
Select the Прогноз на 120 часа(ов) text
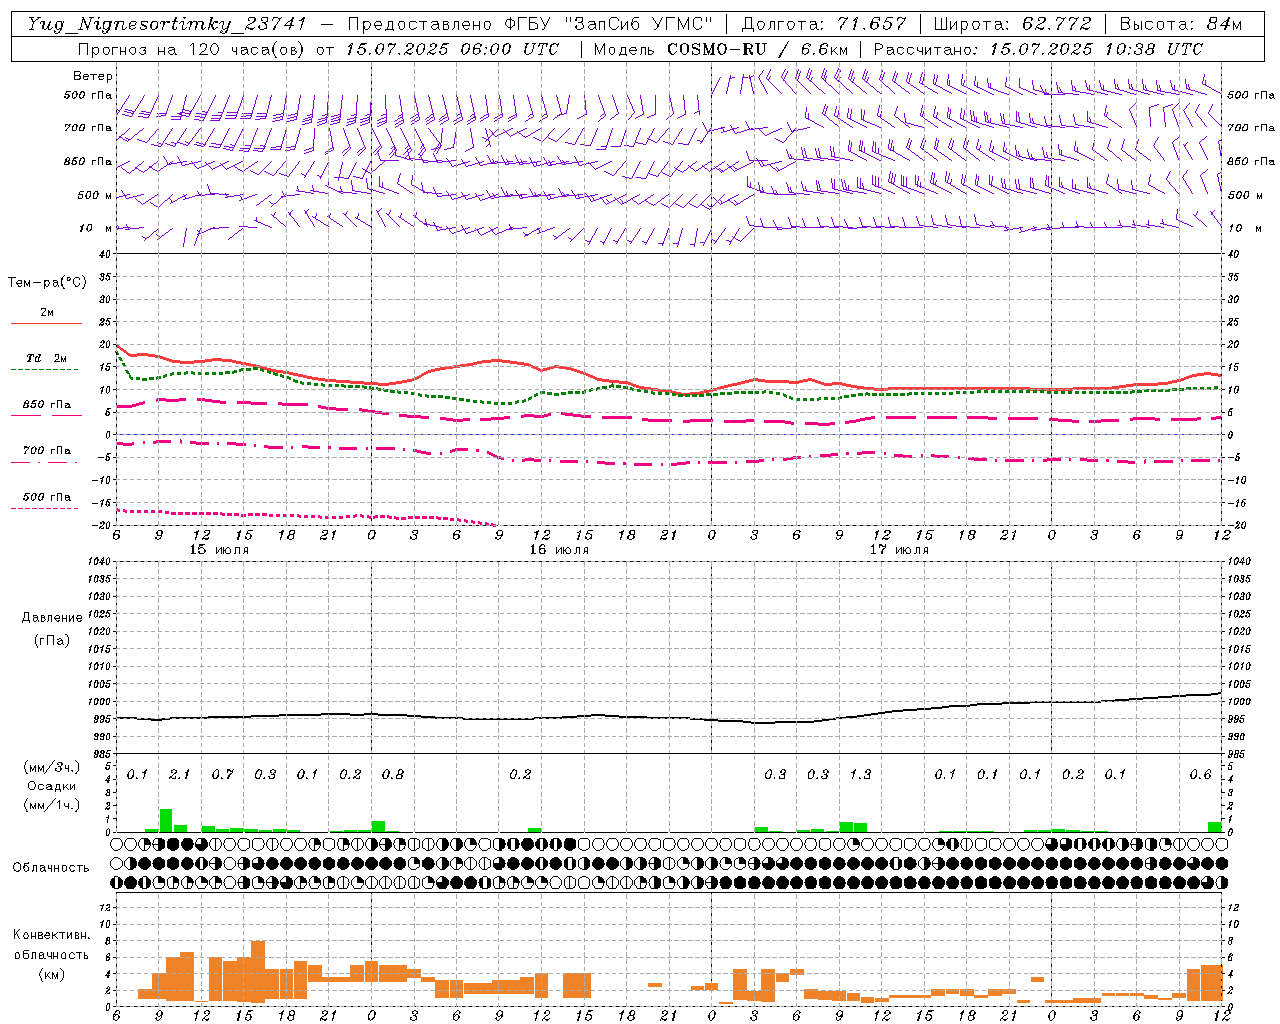pos(194,49)
